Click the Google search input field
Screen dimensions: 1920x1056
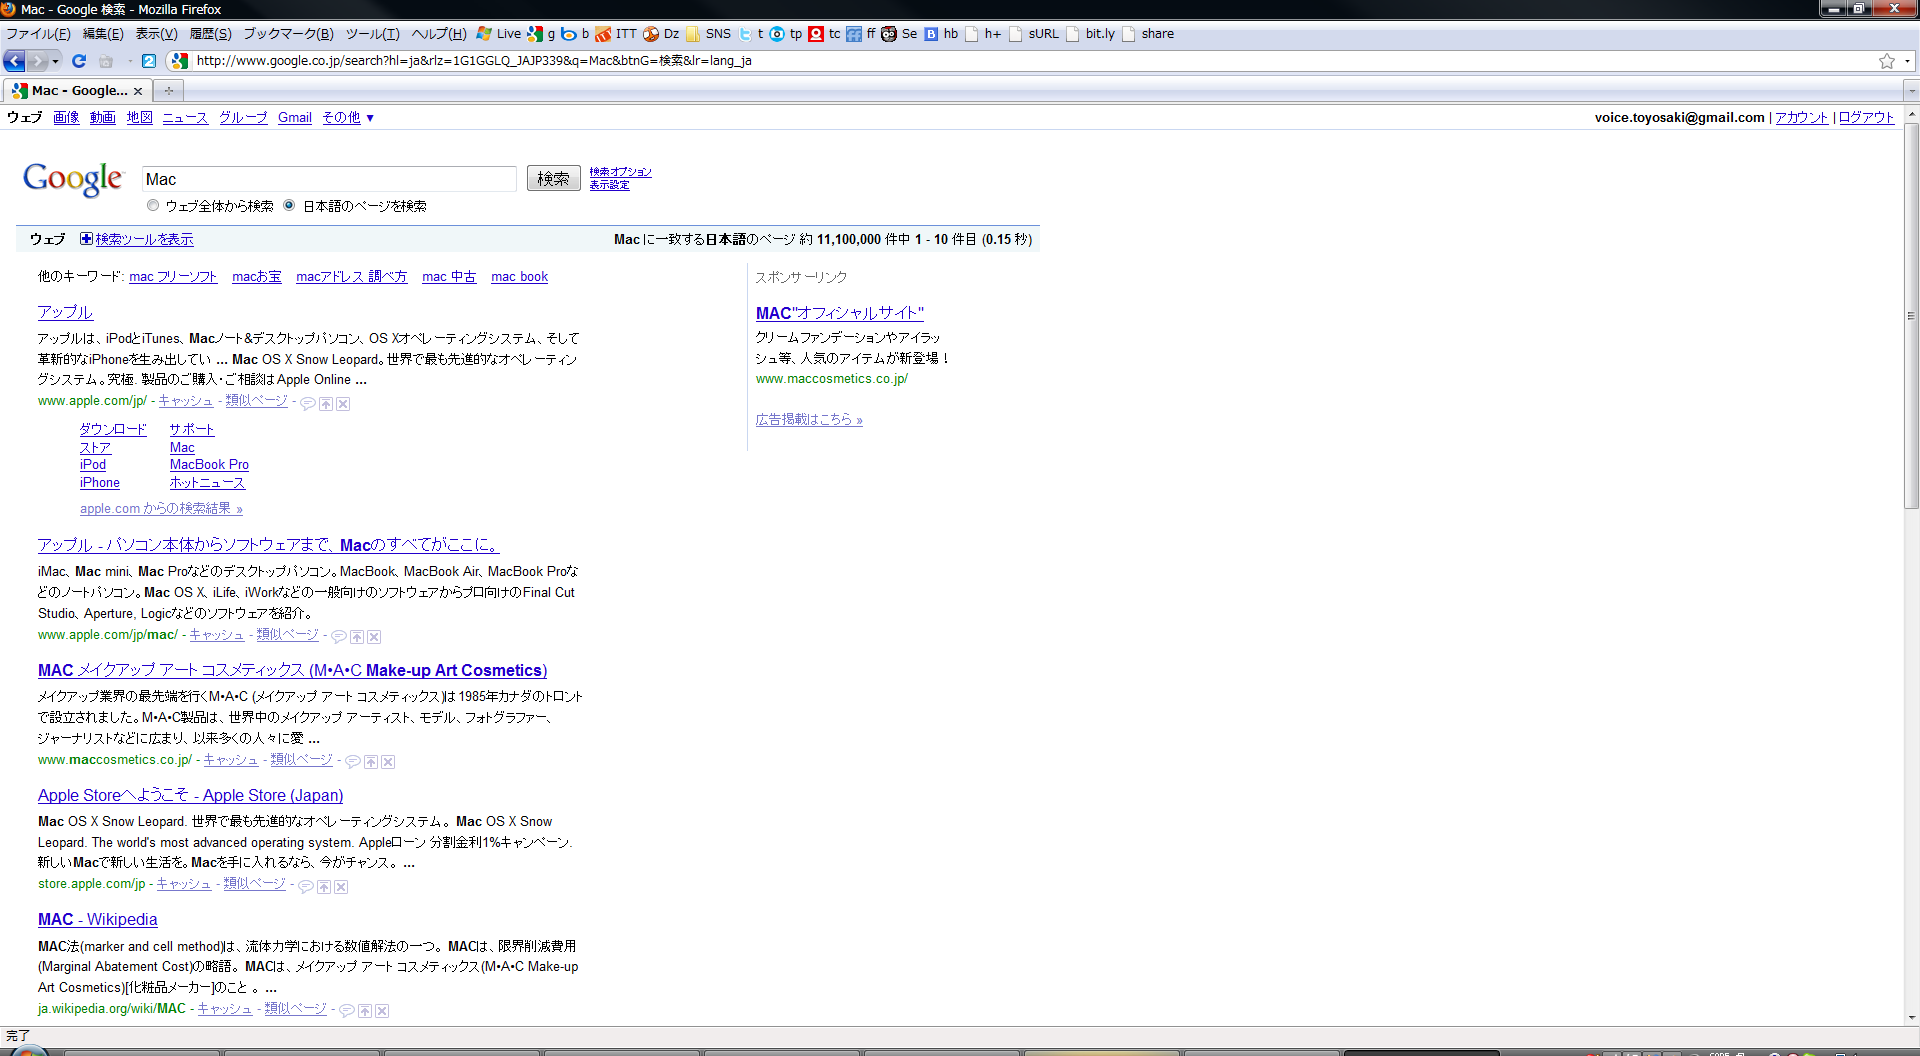(x=329, y=179)
